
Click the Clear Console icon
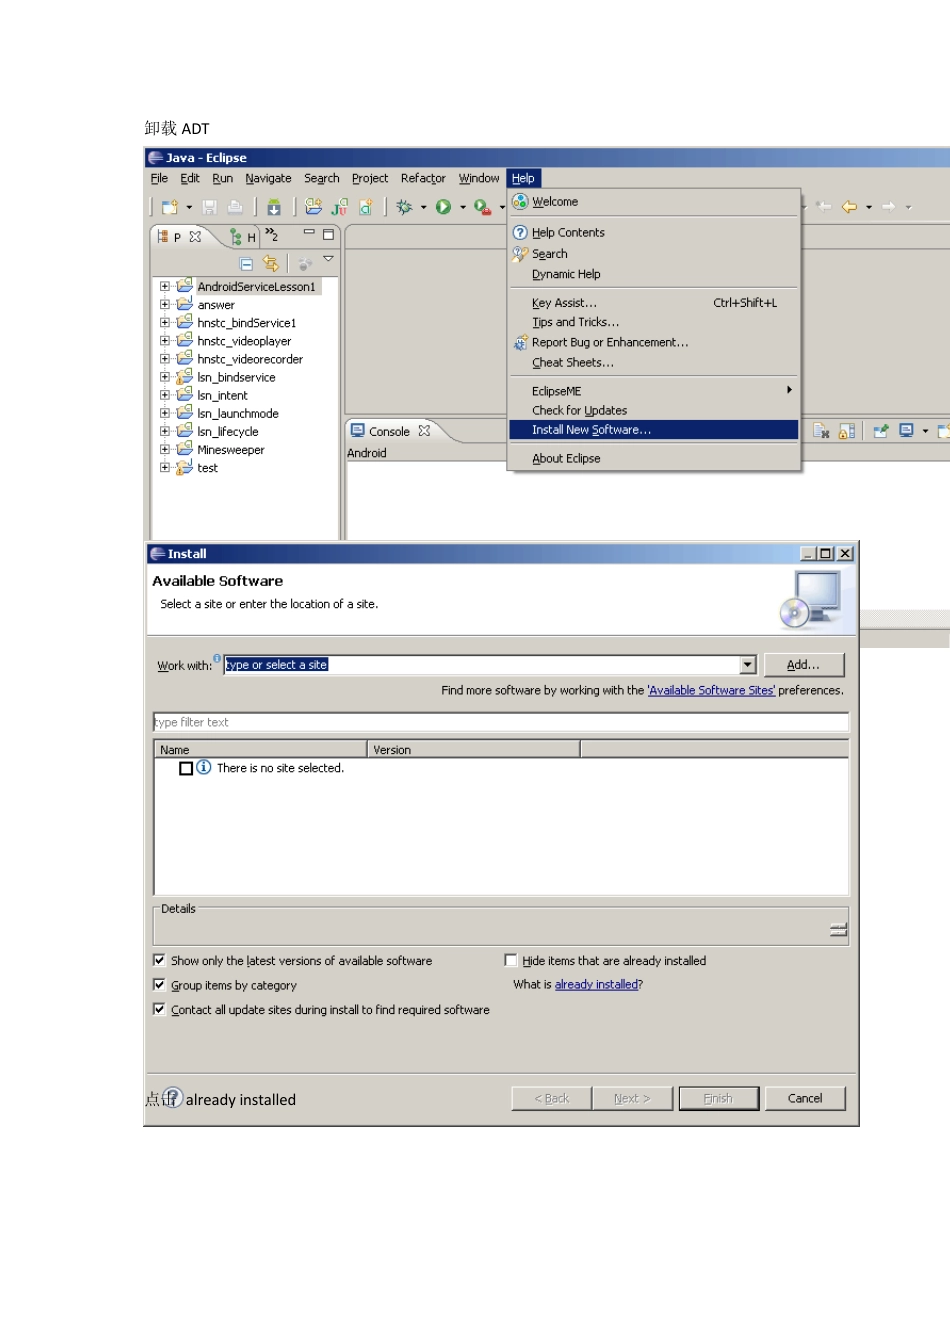pyautogui.click(x=821, y=431)
